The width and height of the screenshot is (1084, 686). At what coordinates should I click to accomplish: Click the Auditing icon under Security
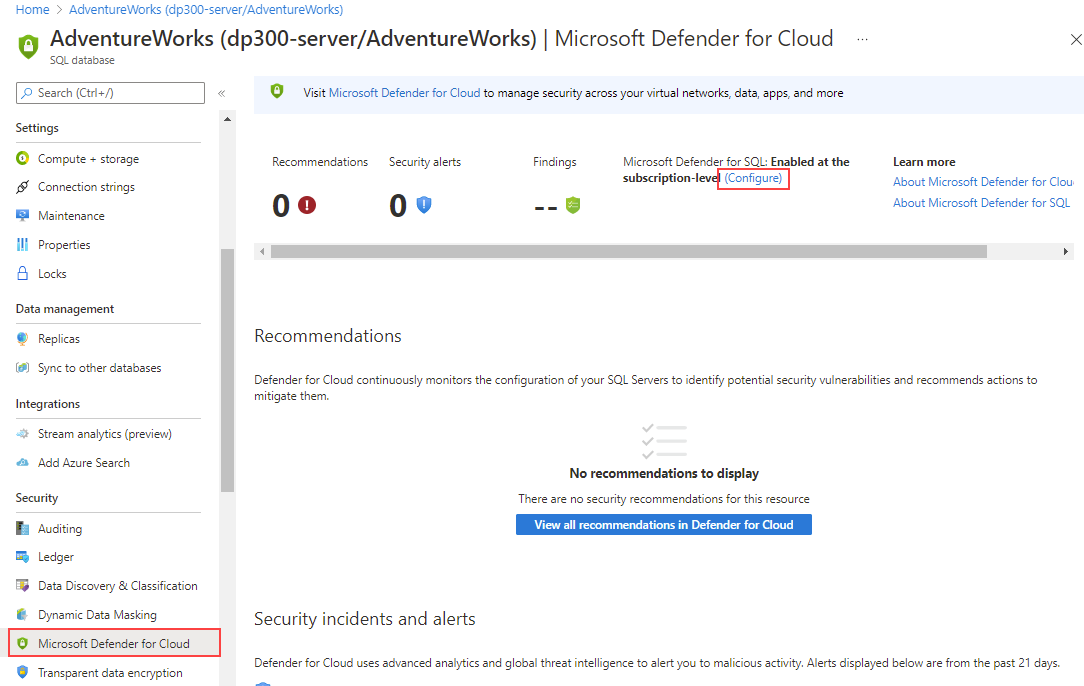click(x=22, y=528)
